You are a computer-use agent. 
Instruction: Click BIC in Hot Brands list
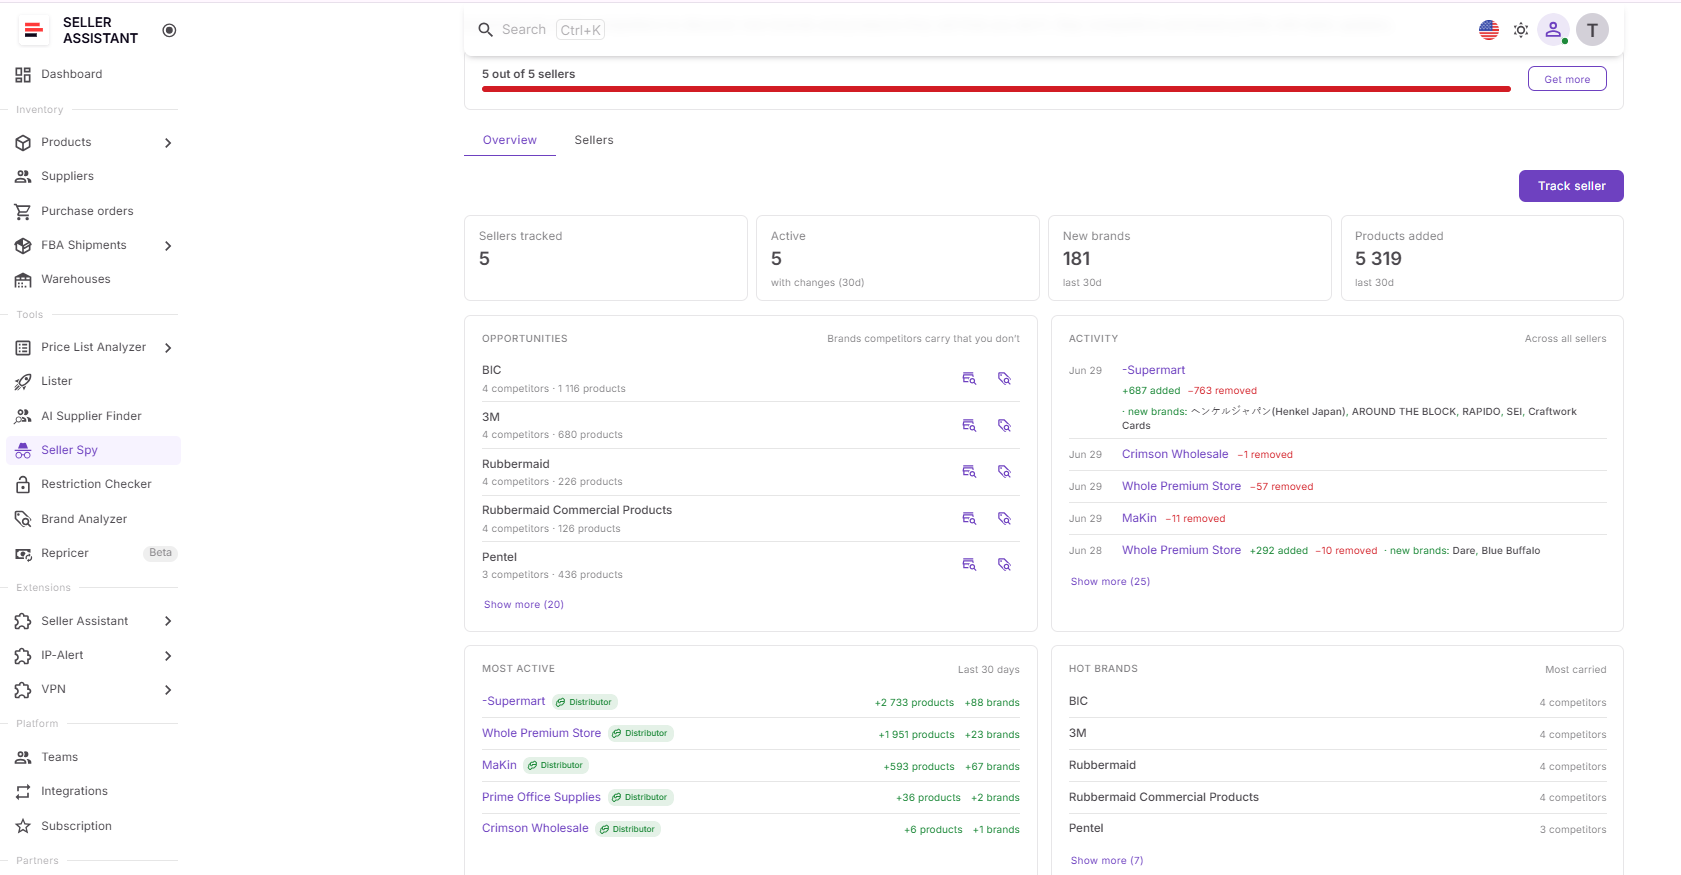1078,701
